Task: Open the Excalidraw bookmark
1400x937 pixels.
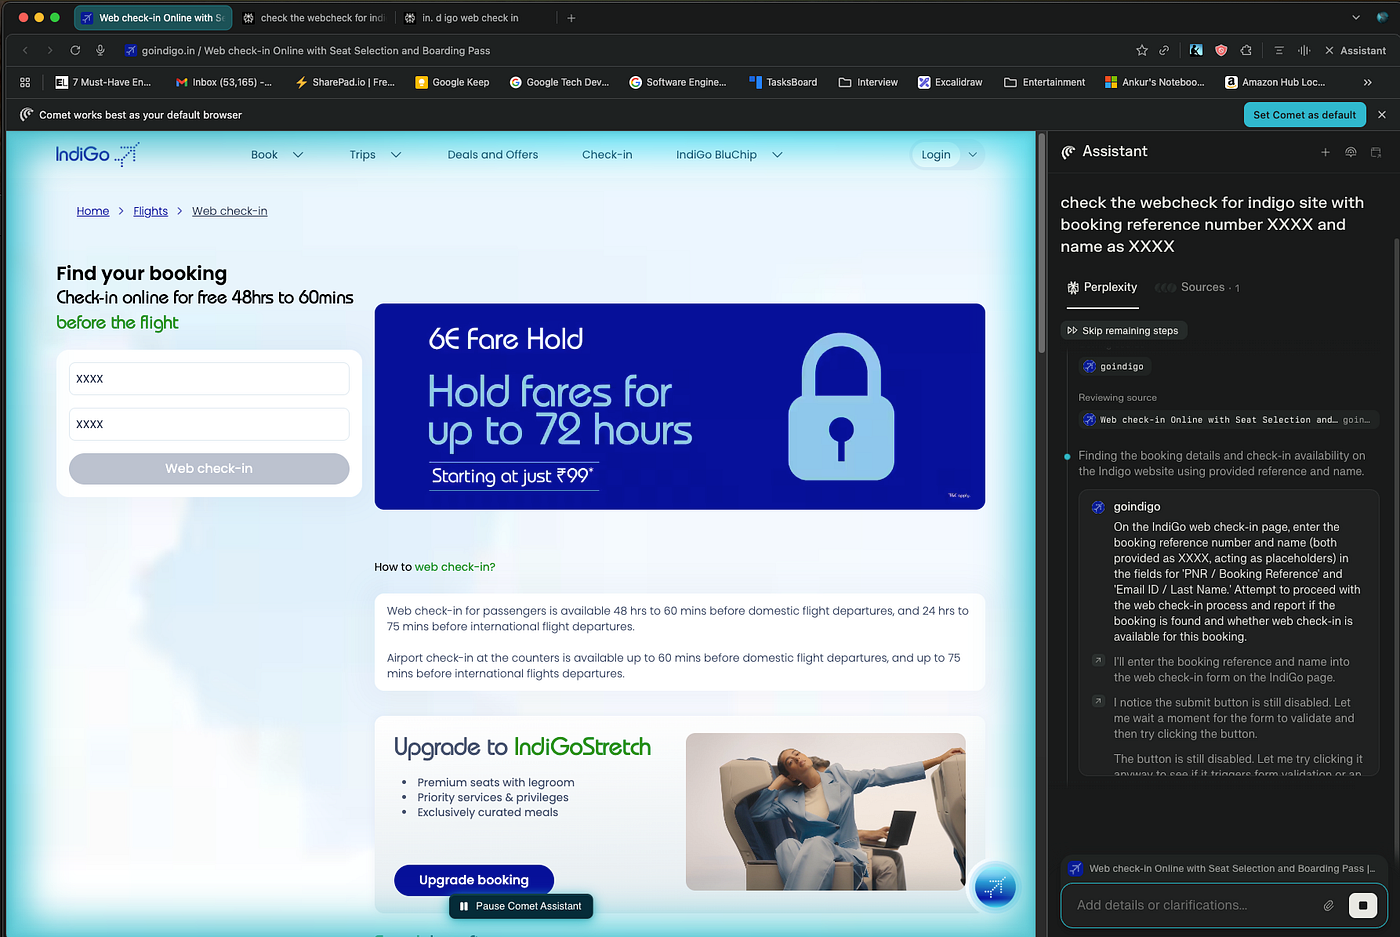Action: click(950, 82)
